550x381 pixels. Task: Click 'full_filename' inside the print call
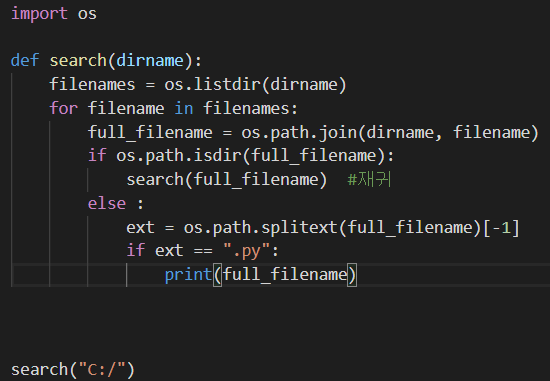click(x=285, y=275)
